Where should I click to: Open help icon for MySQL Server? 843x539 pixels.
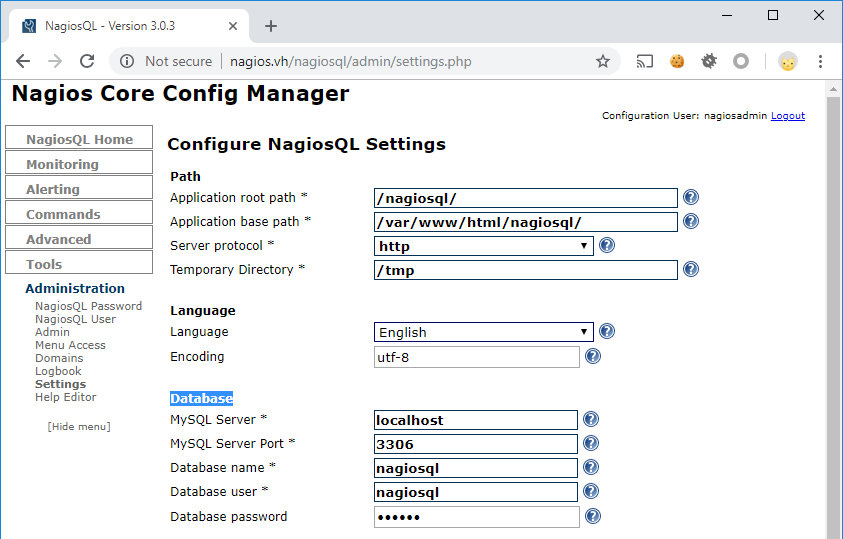click(x=591, y=419)
